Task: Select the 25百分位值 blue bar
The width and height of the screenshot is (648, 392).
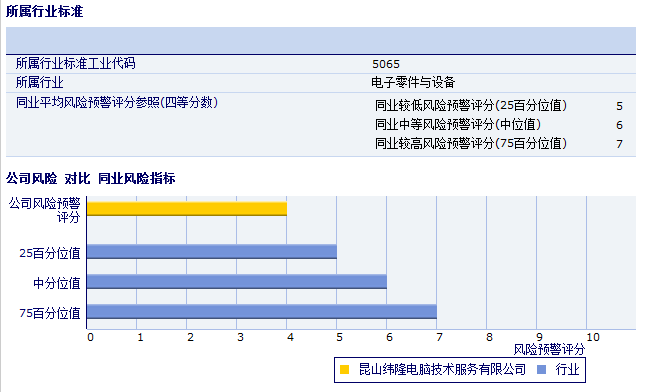Action: click(212, 252)
